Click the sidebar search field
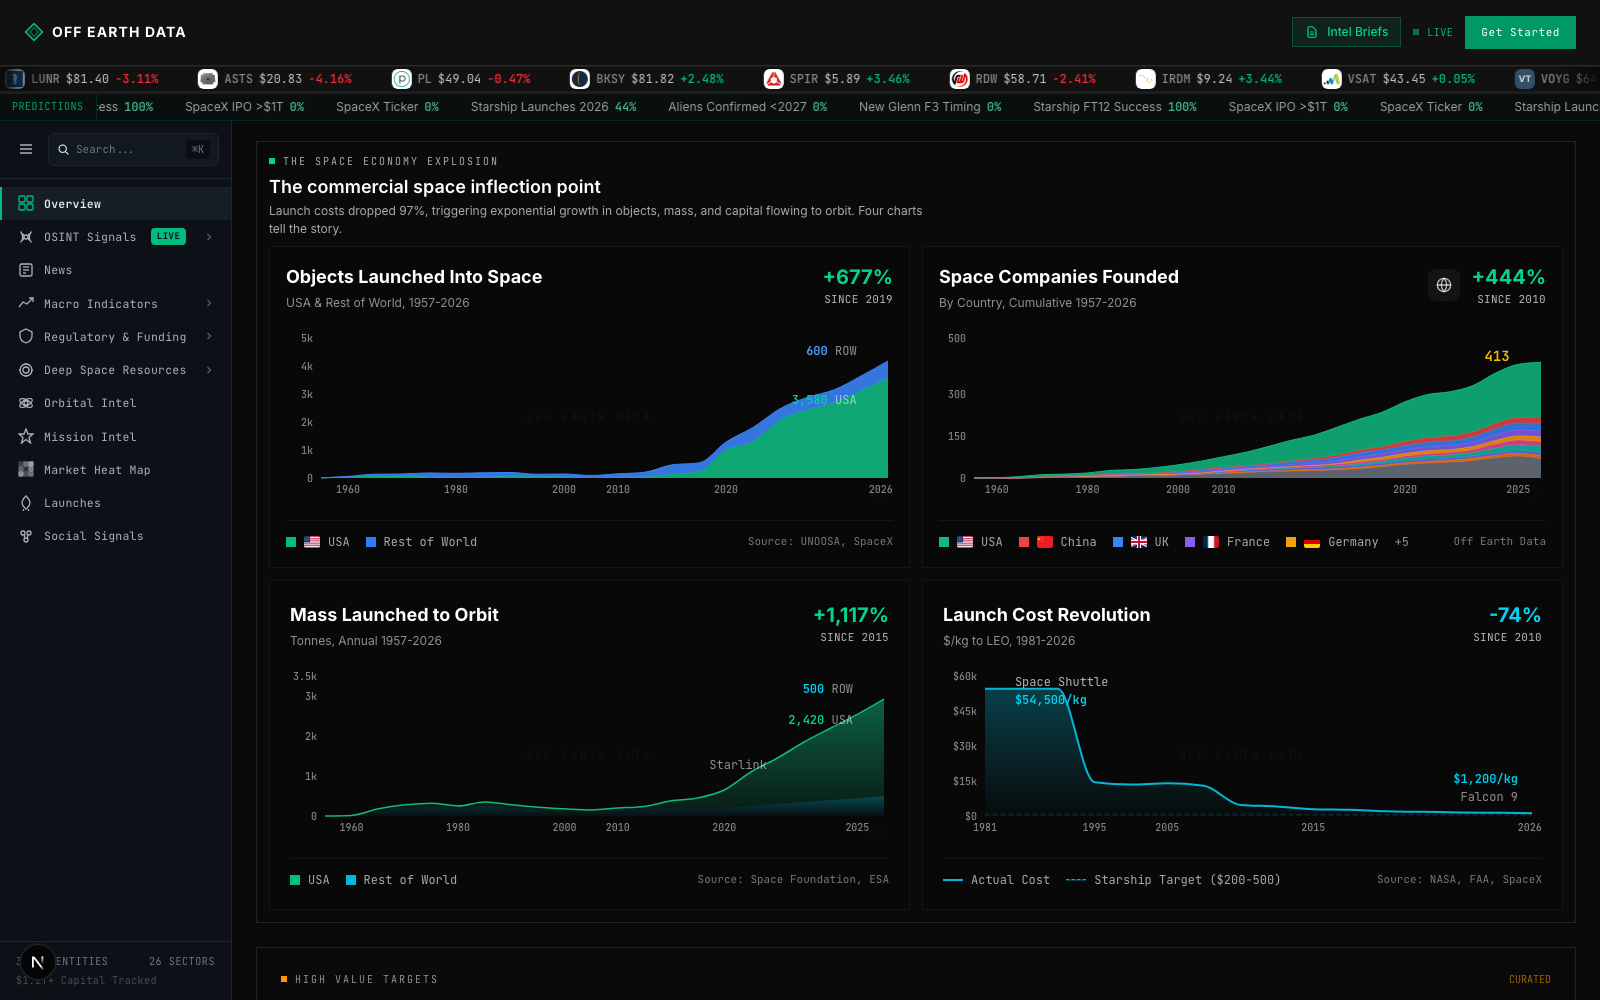The image size is (1600, 1000). tap(133, 149)
